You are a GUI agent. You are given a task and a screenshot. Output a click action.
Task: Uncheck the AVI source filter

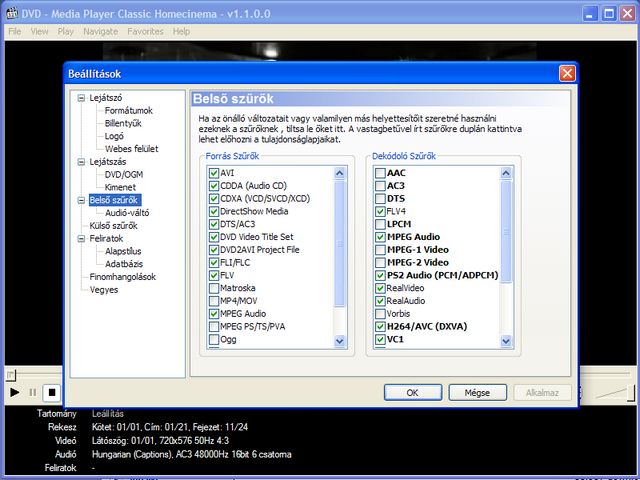click(214, 173)
